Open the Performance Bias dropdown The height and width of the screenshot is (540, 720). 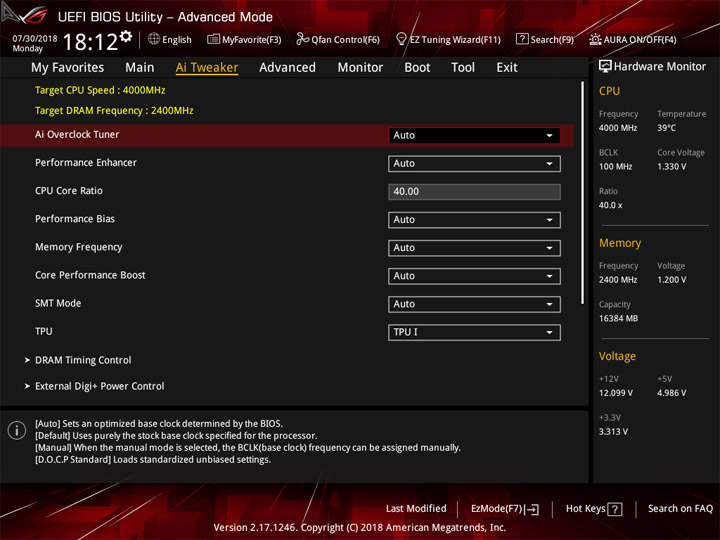click(474, 220)
